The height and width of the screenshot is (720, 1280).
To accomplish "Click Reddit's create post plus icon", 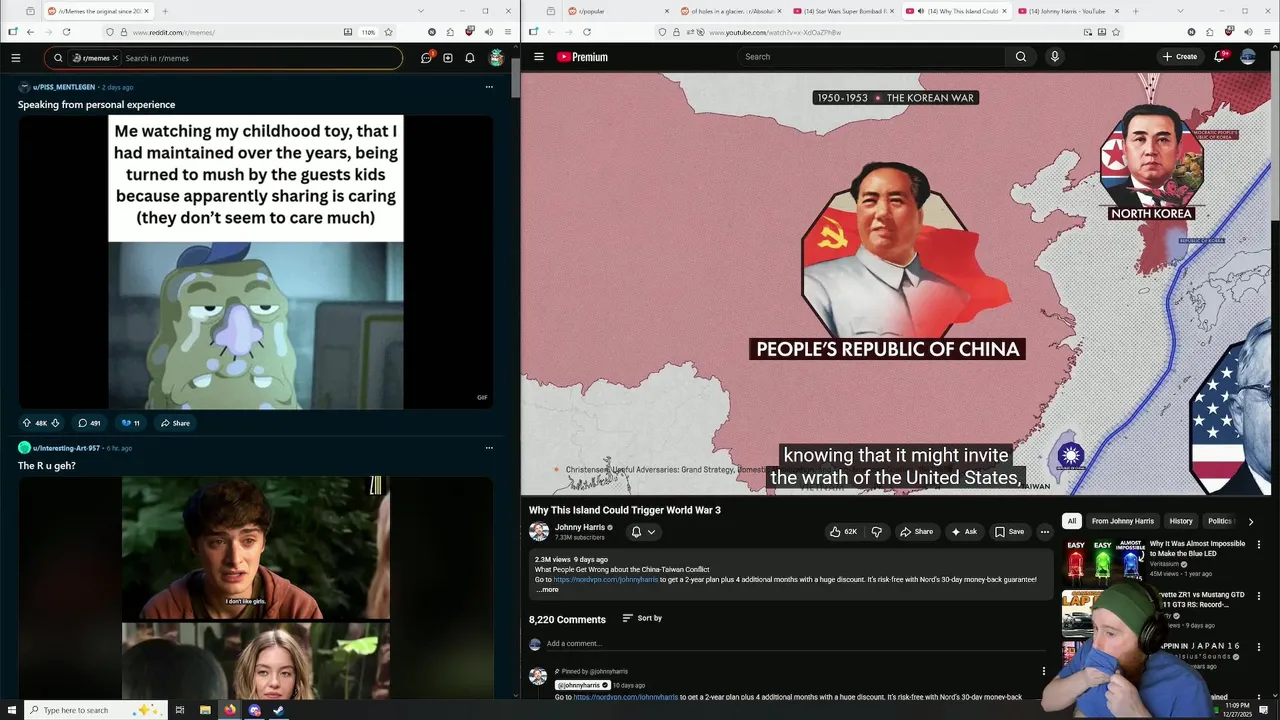I will pyautogui.click(x=448, y=58).
